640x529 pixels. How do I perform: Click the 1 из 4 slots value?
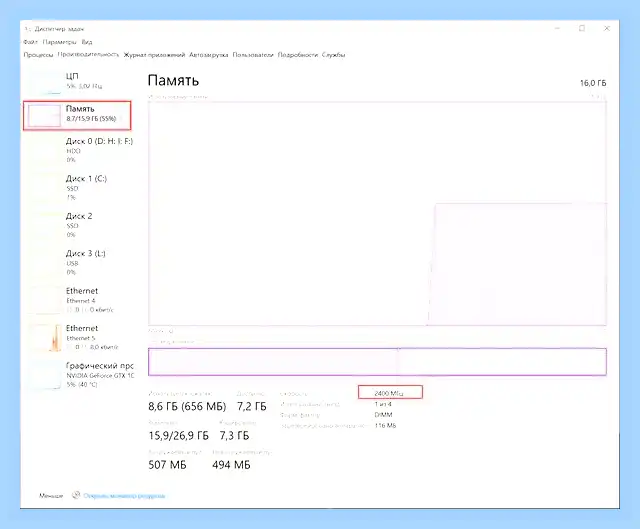tap(383, 404)
